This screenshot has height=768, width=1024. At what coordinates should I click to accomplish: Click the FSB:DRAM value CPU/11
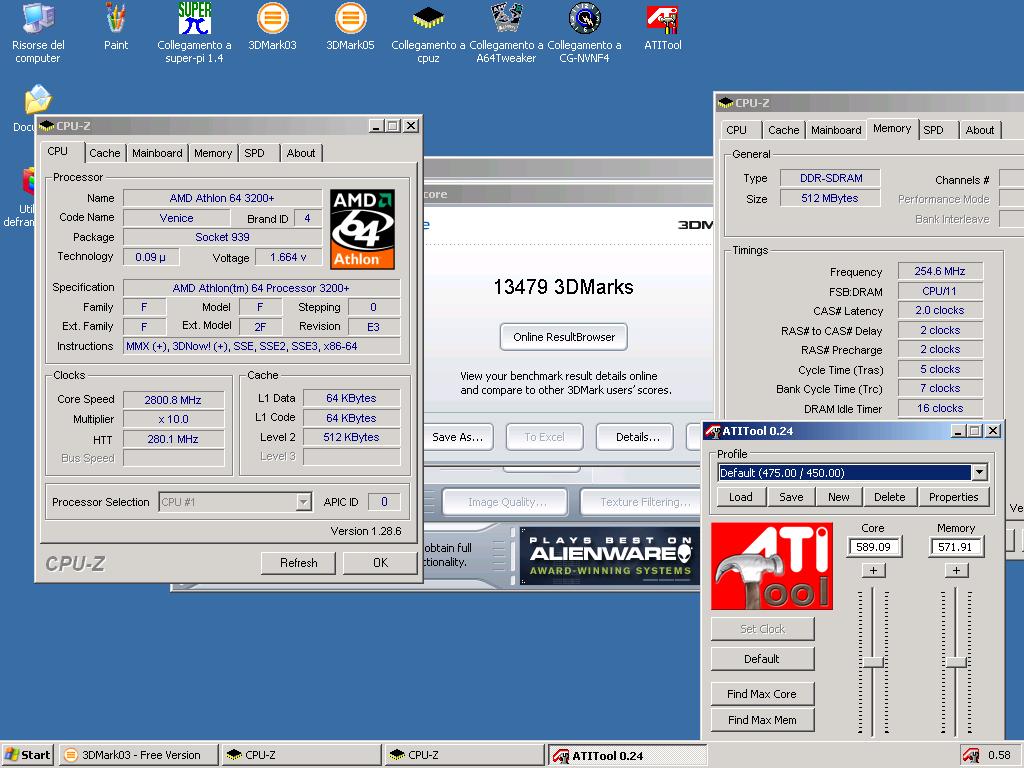(x=940, y=291)
